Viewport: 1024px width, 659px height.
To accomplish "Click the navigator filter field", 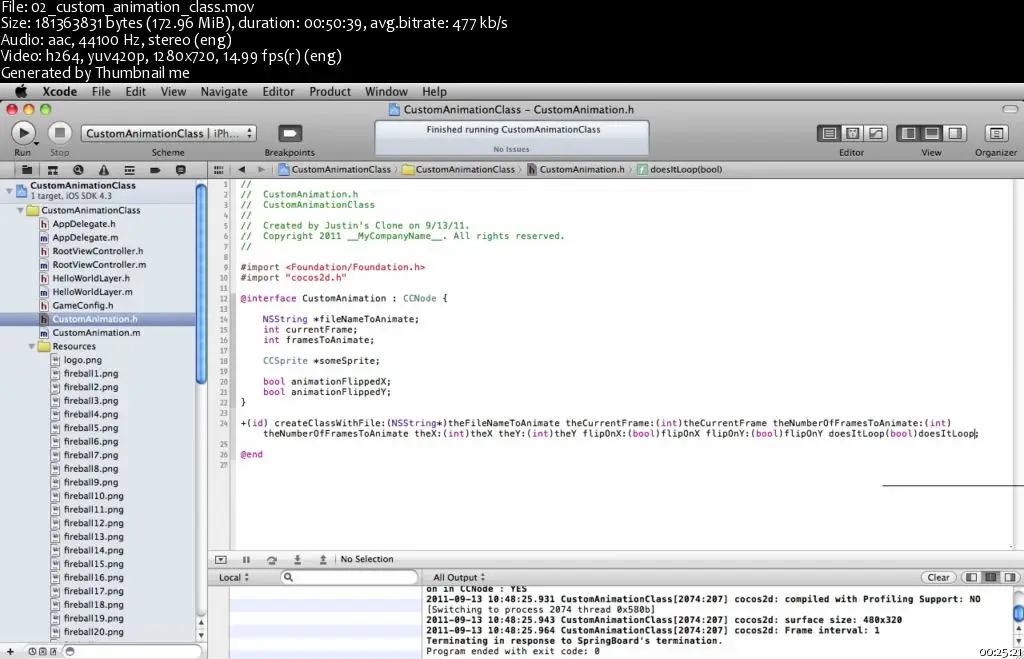I will click(133, 652).
